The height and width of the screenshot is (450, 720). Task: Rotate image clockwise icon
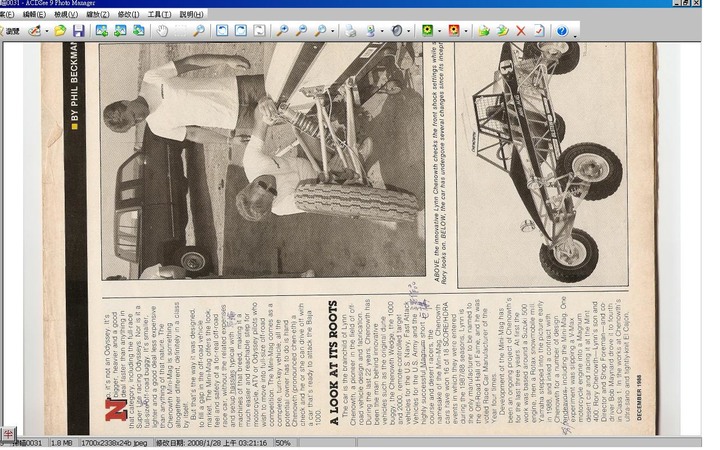pyautogui.click(x=241, y=31)
